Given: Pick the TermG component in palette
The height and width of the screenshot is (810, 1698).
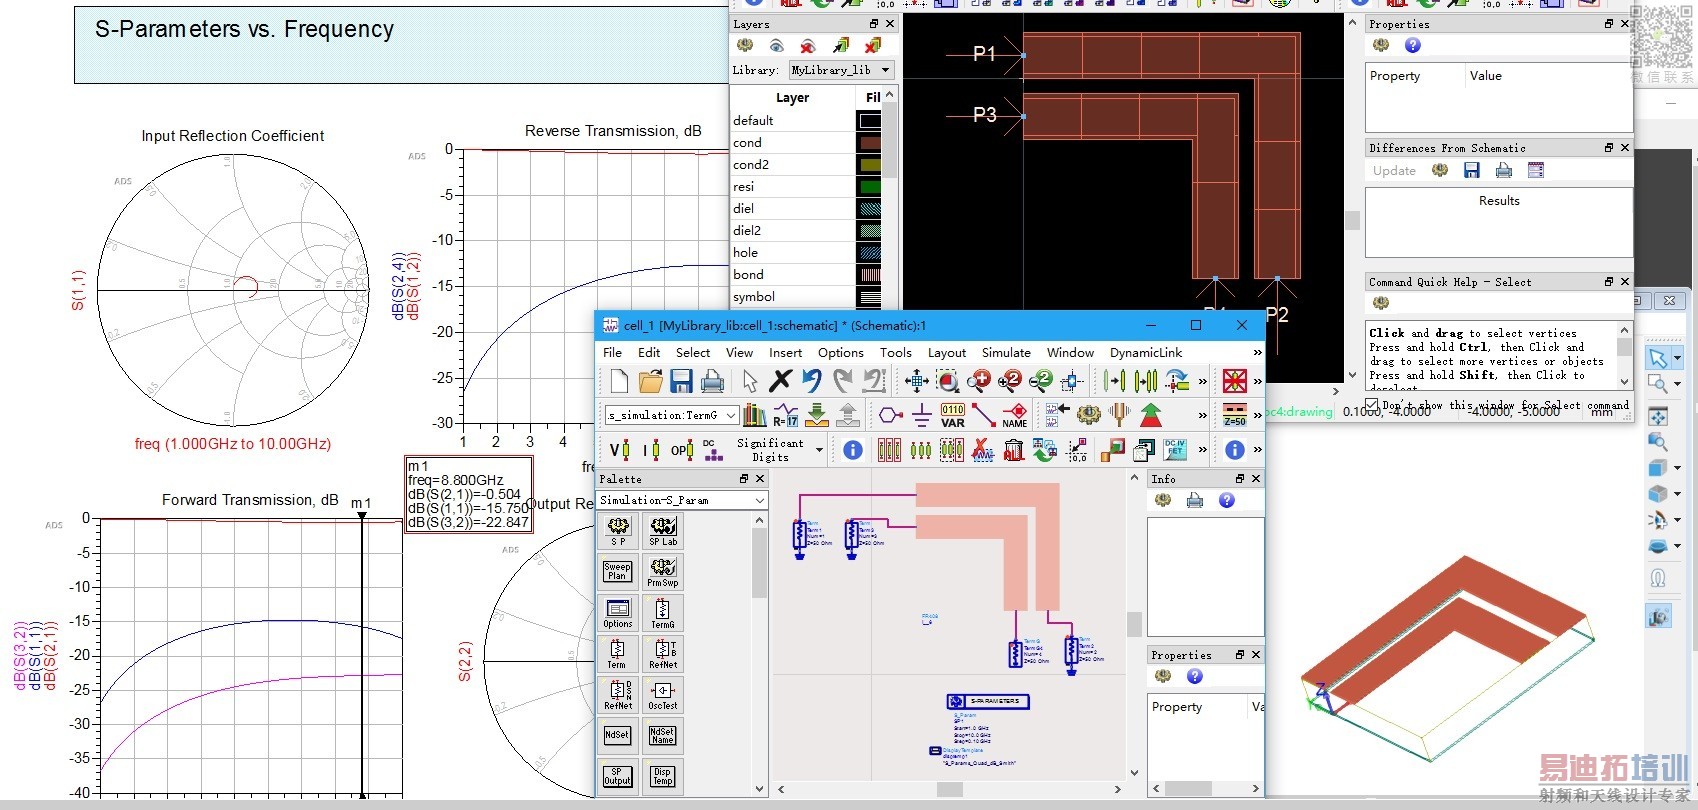Looking at the screenshot, I should (x=662, y=612).
